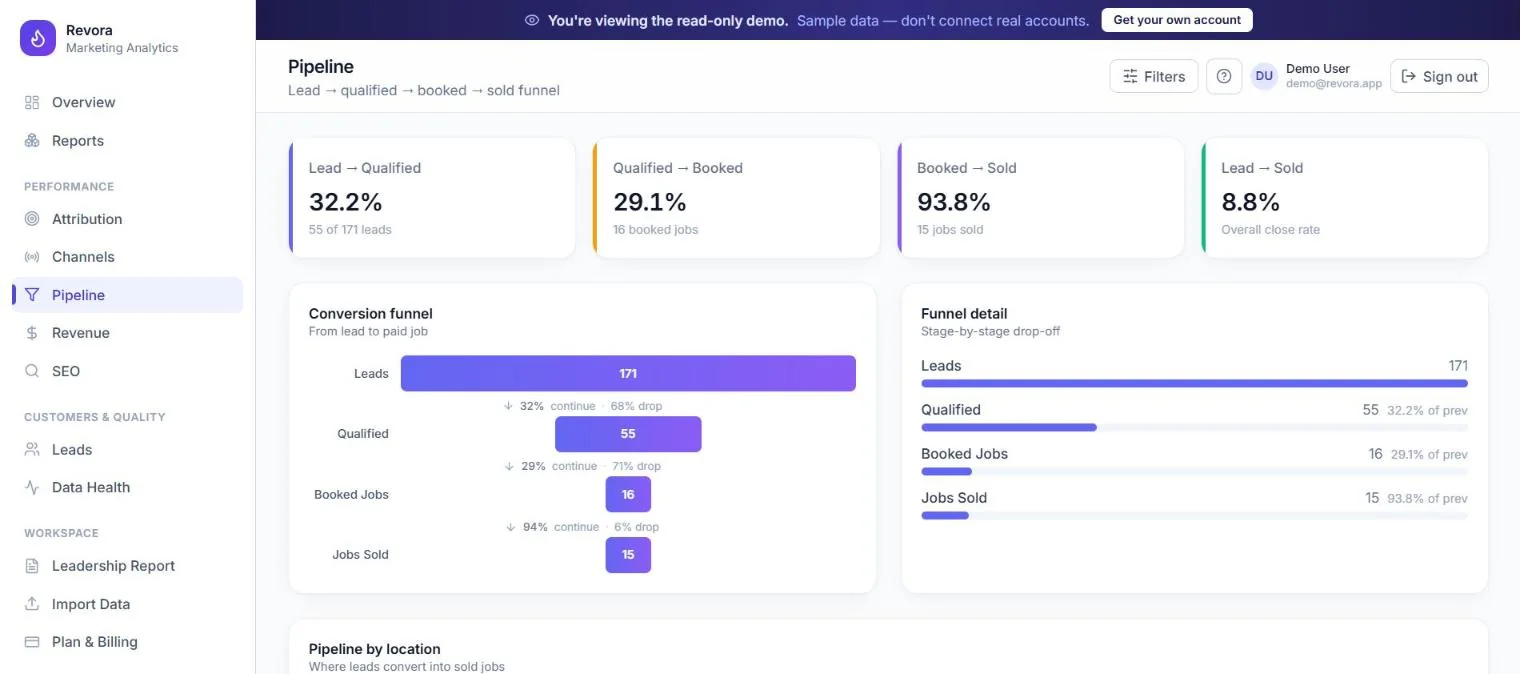The image size is (1520, 674).
Task: Click the Sign out button
Action: [x=1439, y=76]
